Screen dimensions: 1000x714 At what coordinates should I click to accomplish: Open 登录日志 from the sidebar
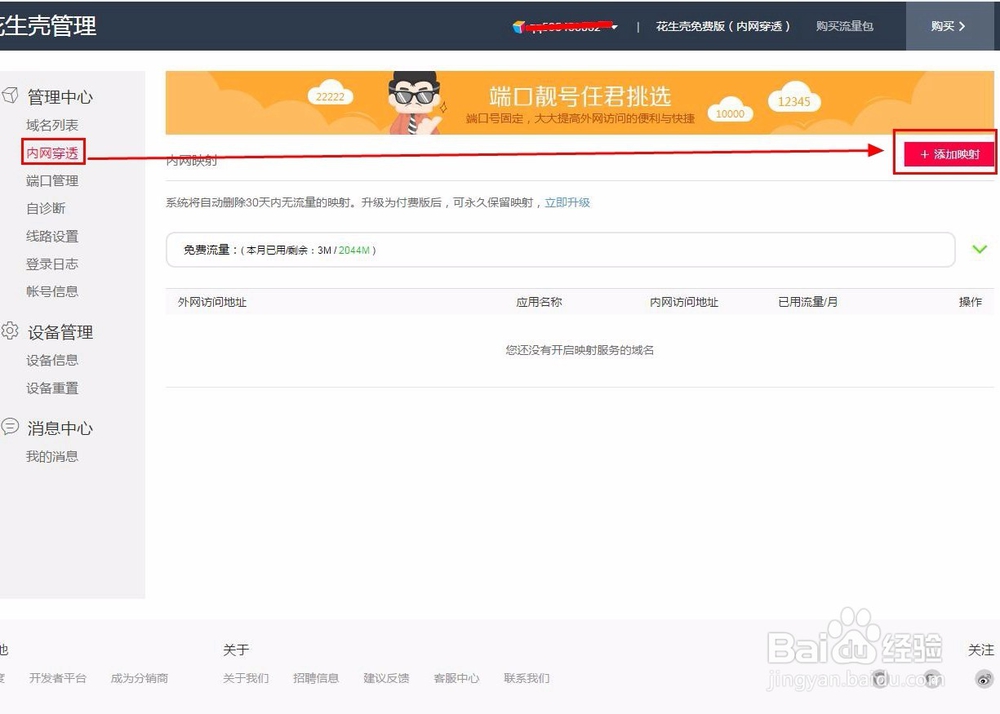[52, 263]
